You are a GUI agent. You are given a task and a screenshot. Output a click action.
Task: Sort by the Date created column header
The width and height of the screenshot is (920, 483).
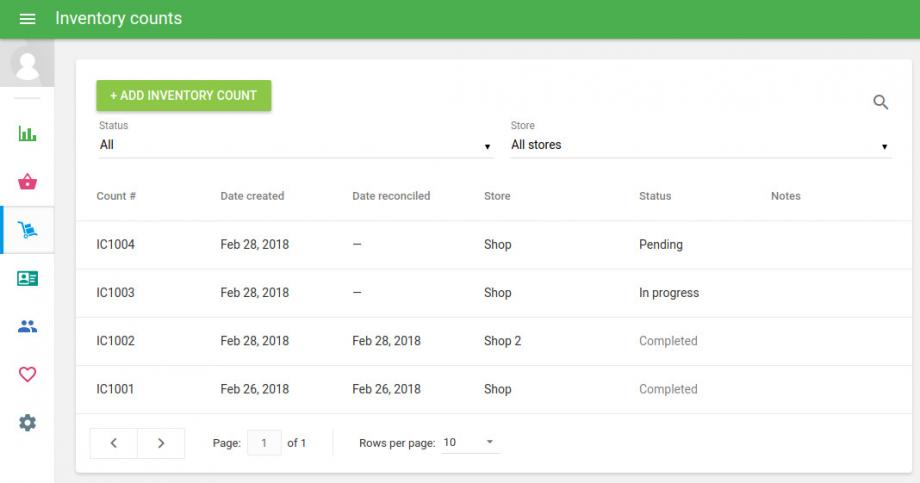tap(252, 196)
